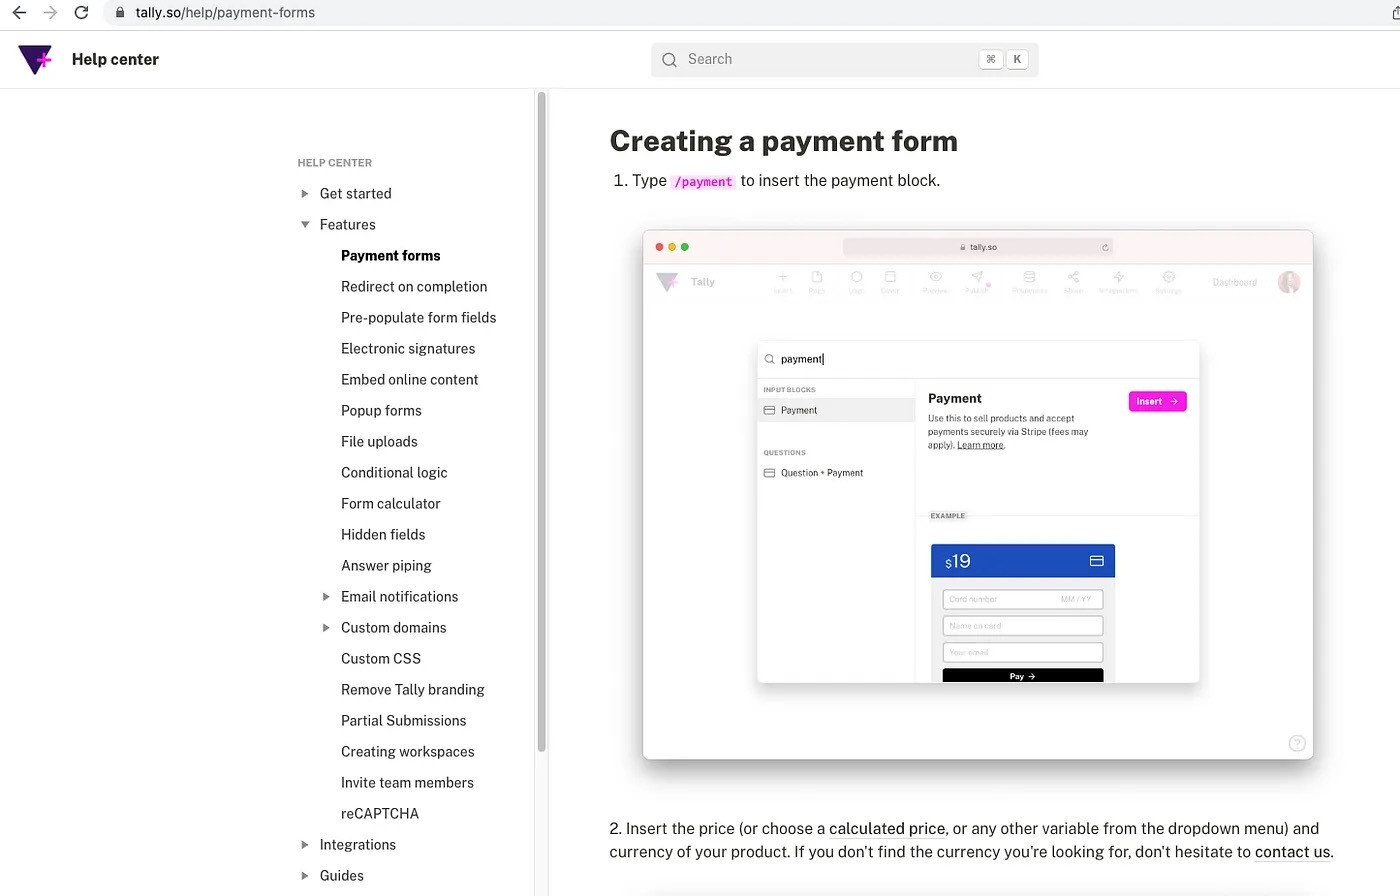Expand the Guides section arrow
This screenshot has height=896, width=1400.
[x=305, y=876]
